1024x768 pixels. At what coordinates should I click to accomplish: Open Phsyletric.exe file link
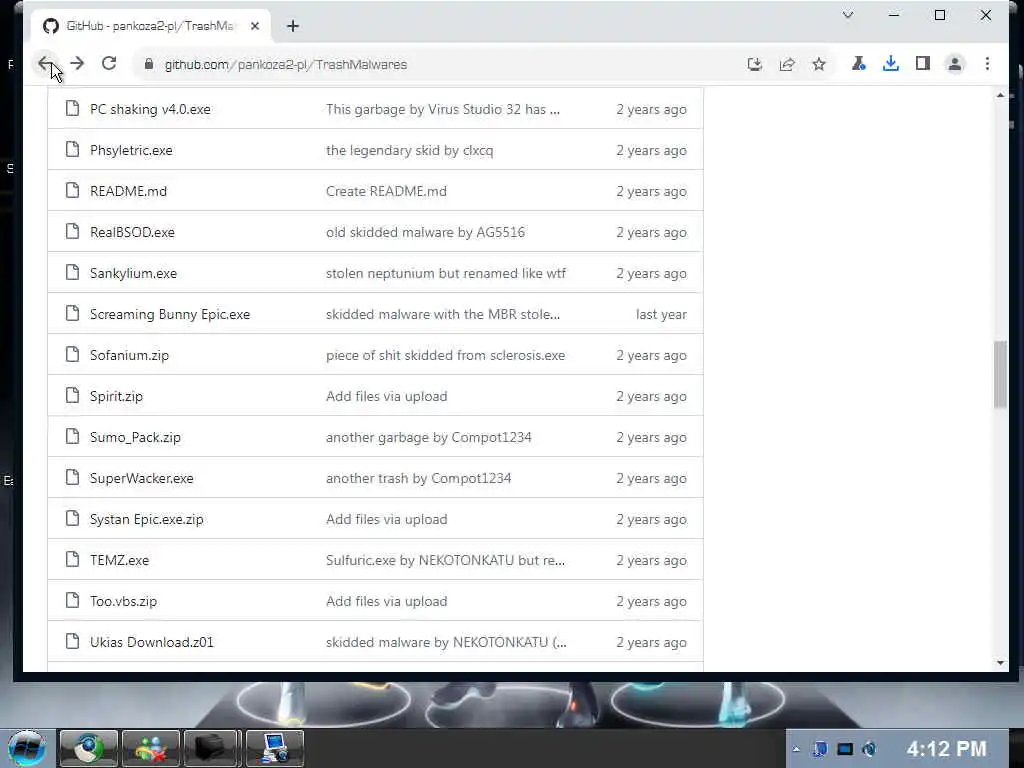click(131, 150)
